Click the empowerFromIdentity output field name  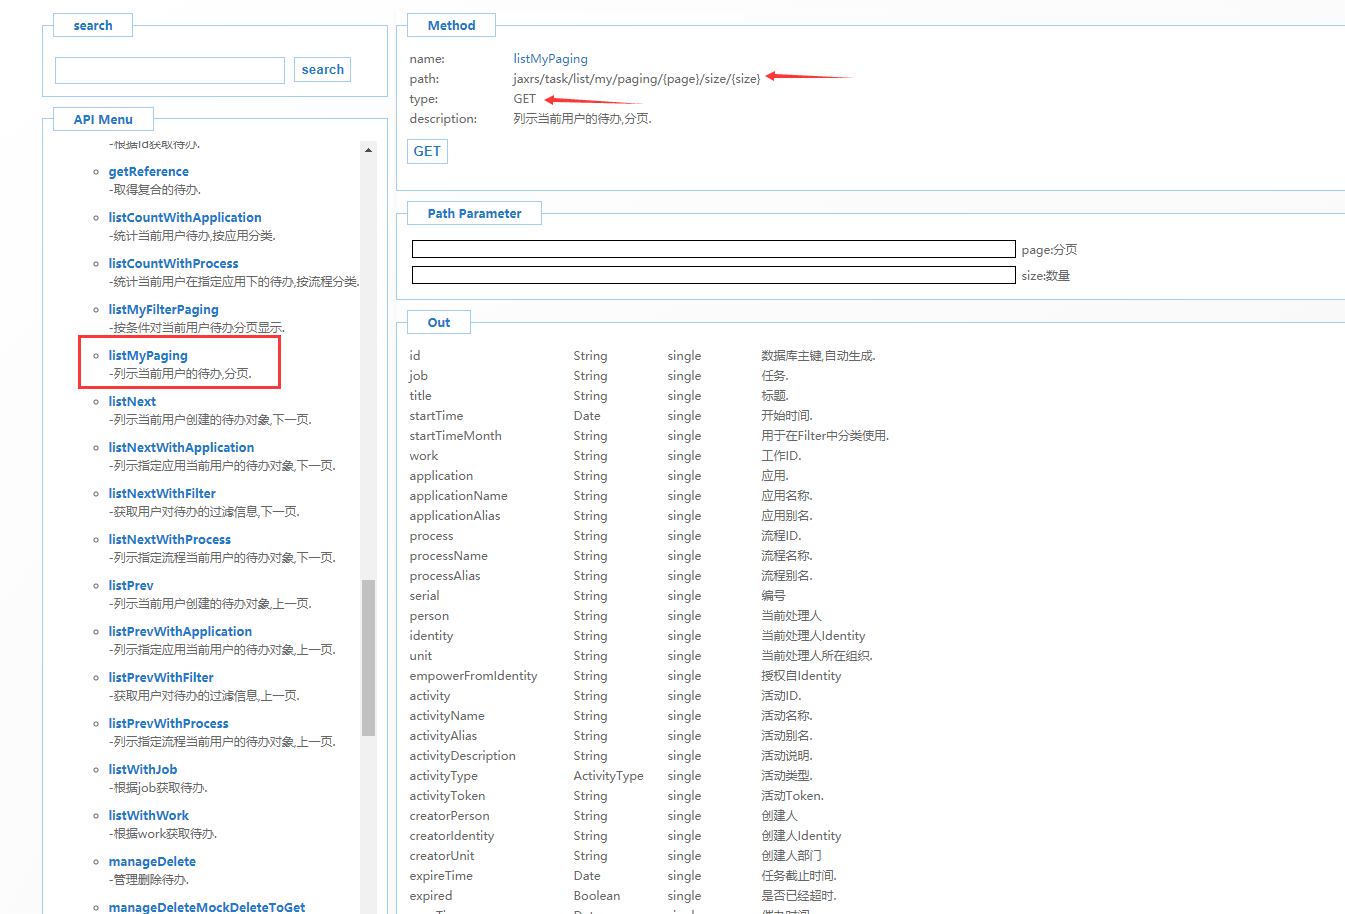coord(473,676)
